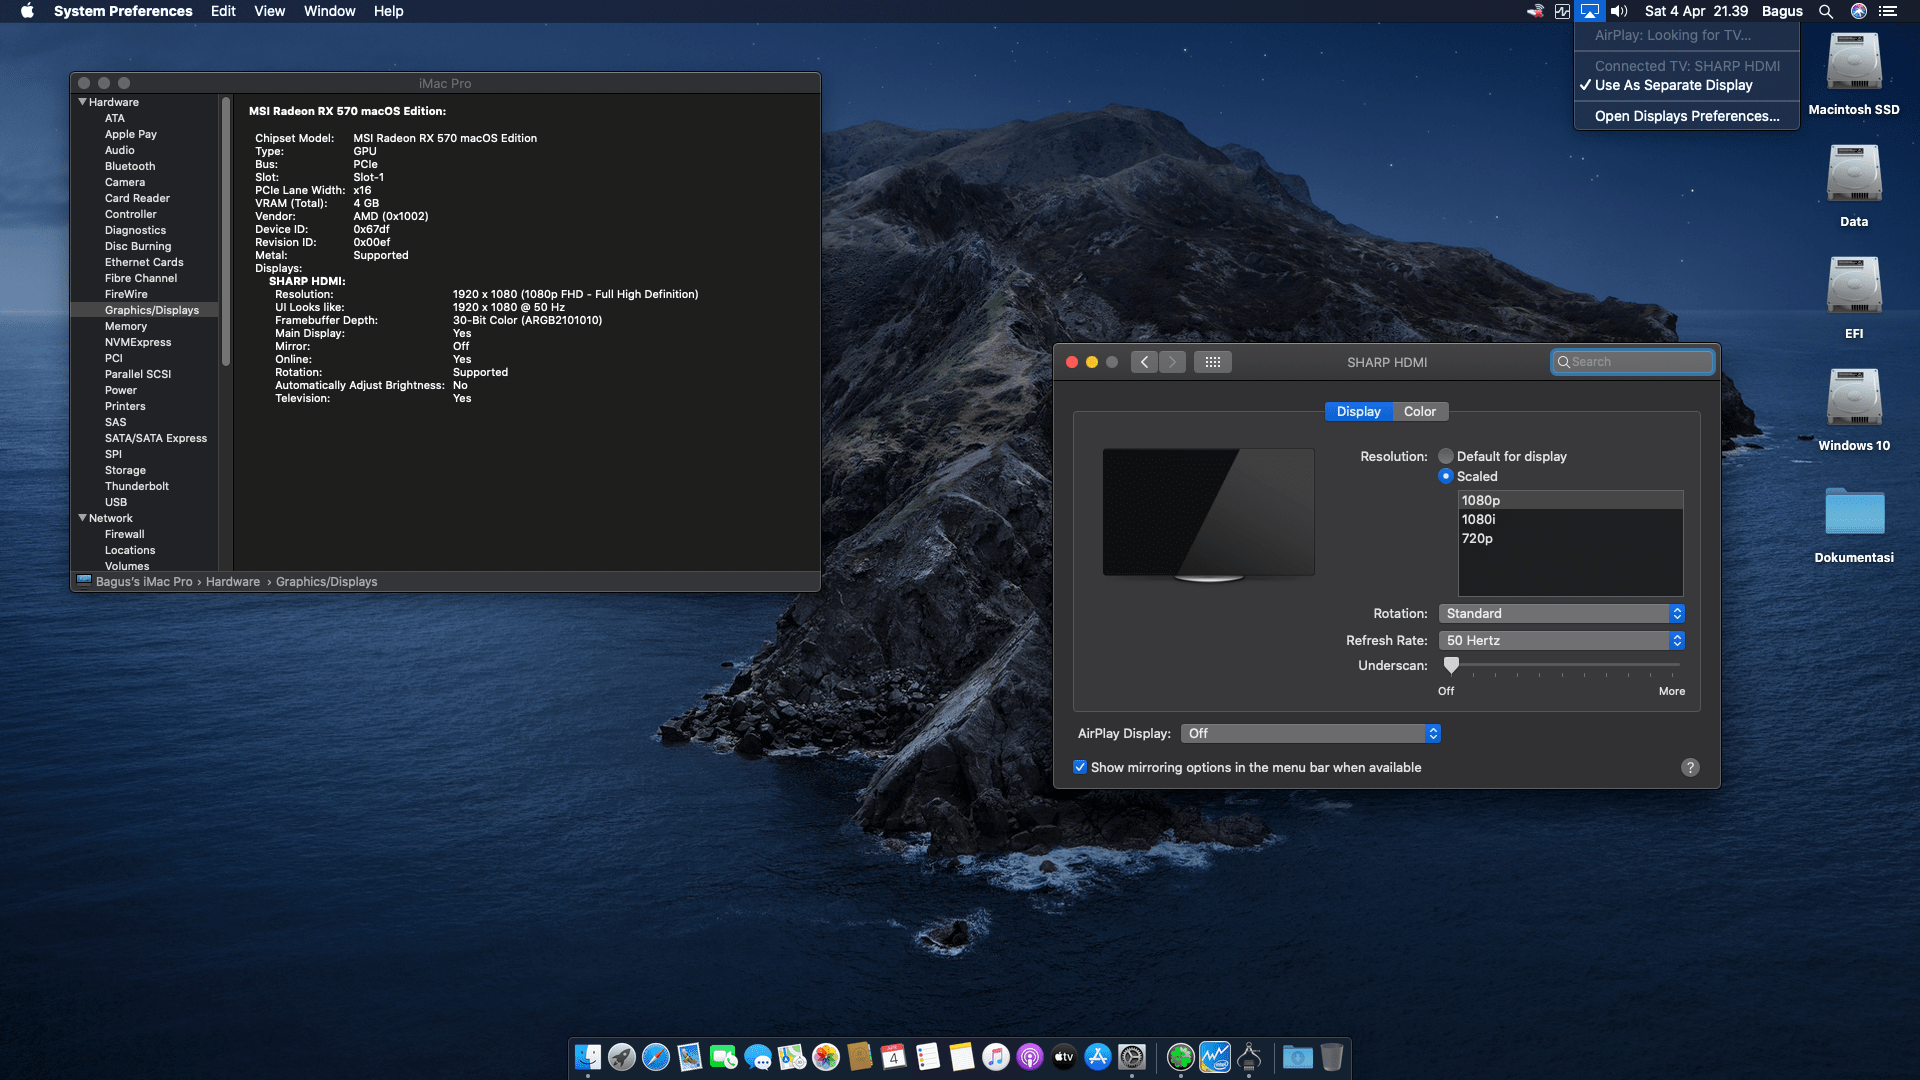The height and width of the screenshot is (1080, 1920).
Task: Open Photos from the Dock
Action: tap(826, 1057)
